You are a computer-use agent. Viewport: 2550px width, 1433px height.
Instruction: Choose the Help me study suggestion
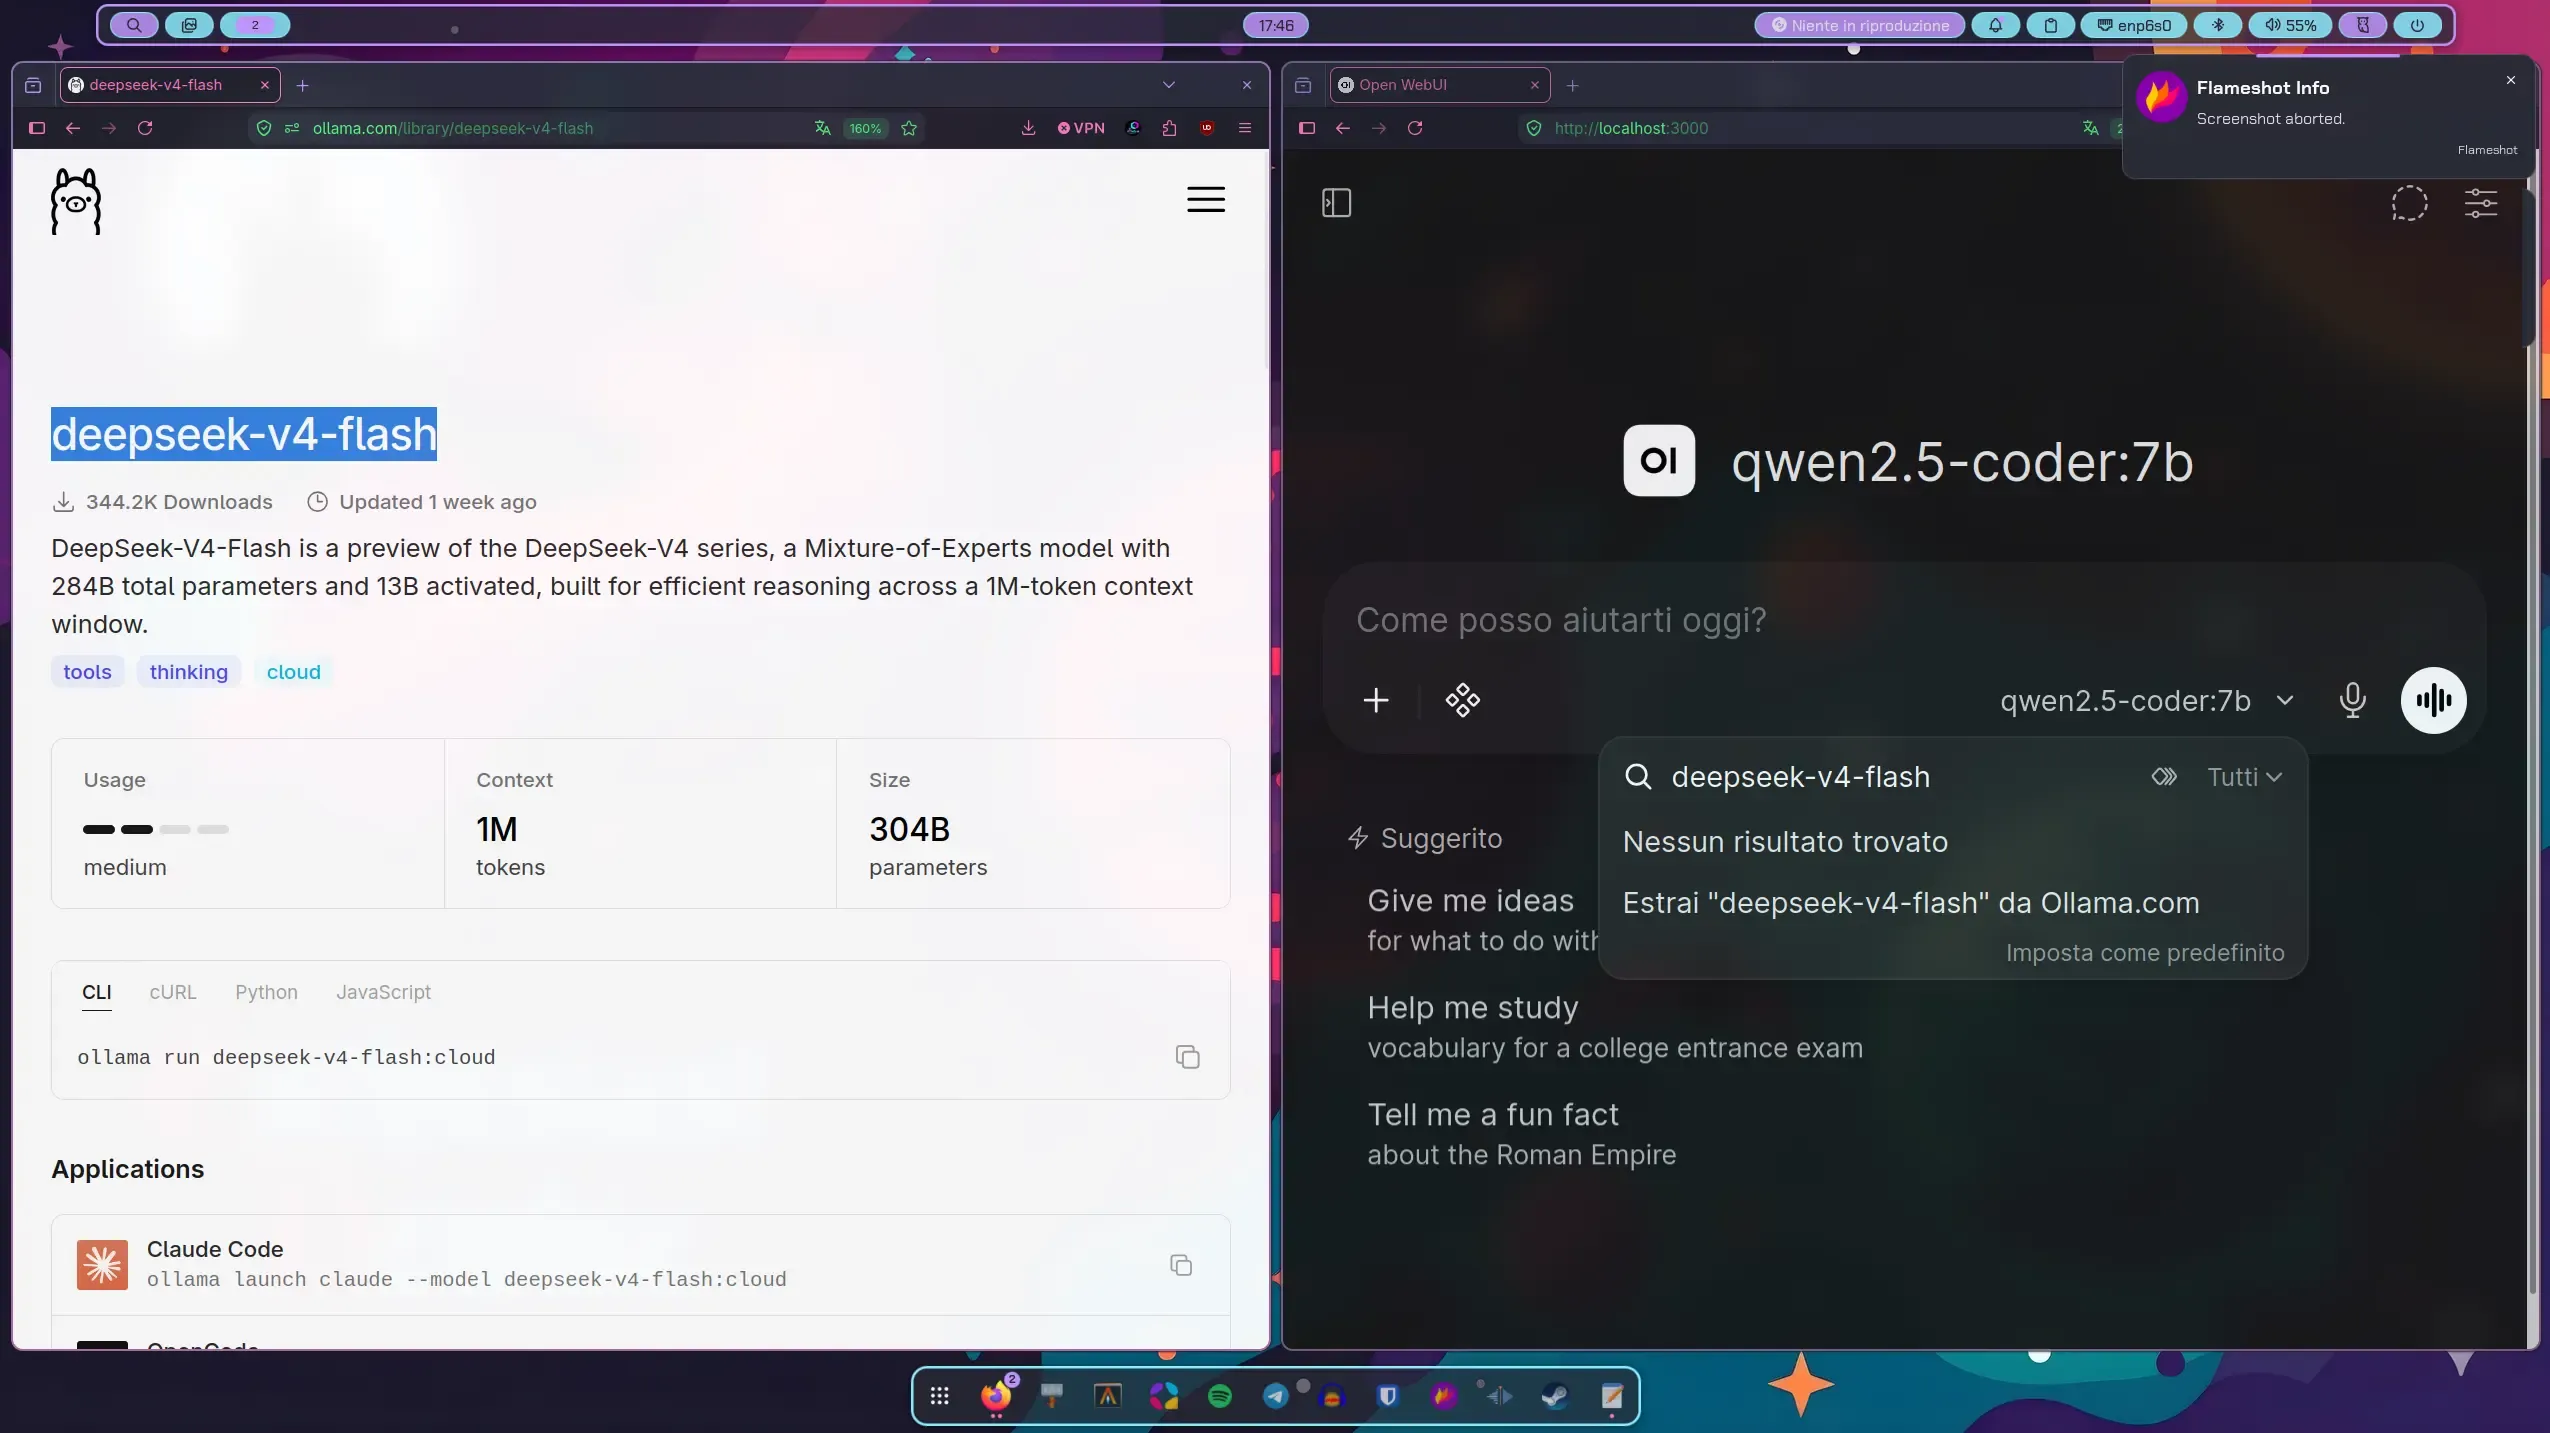[x=1615, y=1027]
